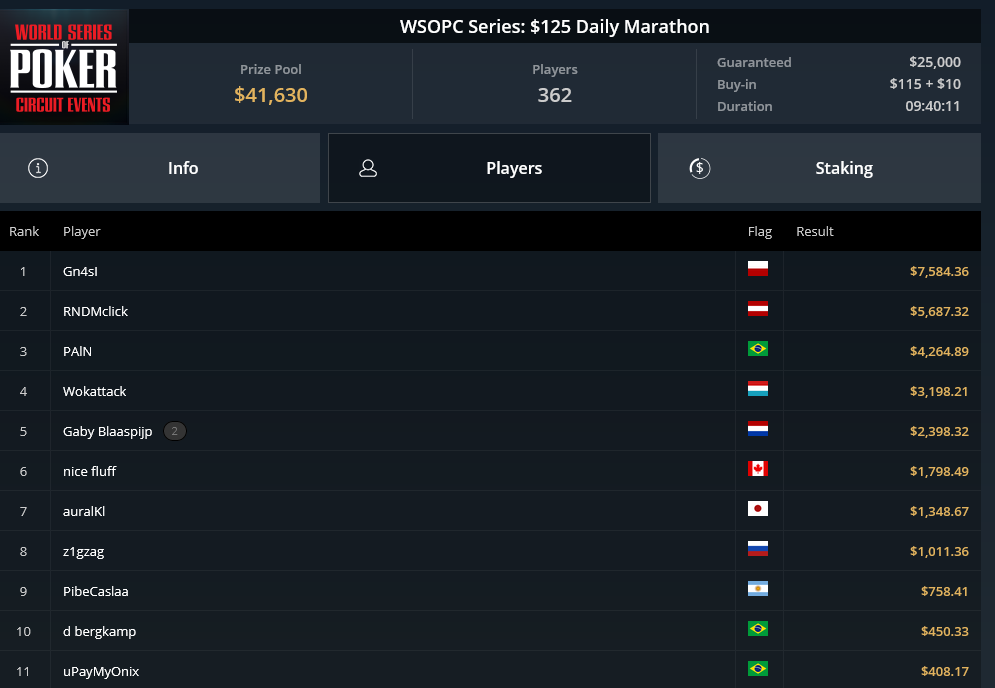Click Canada flag in nice fluff row
Viewport: 995px width, 688px height.
(758, 468)
